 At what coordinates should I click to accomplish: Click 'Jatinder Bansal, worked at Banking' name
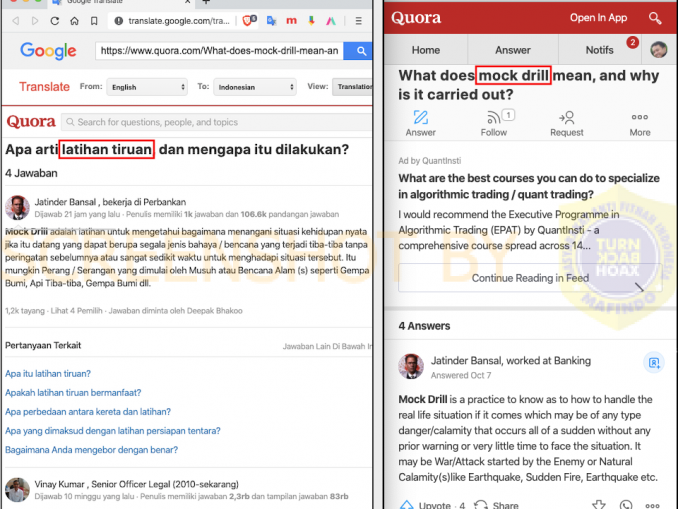pyautogui.click(x=511, y=361)
